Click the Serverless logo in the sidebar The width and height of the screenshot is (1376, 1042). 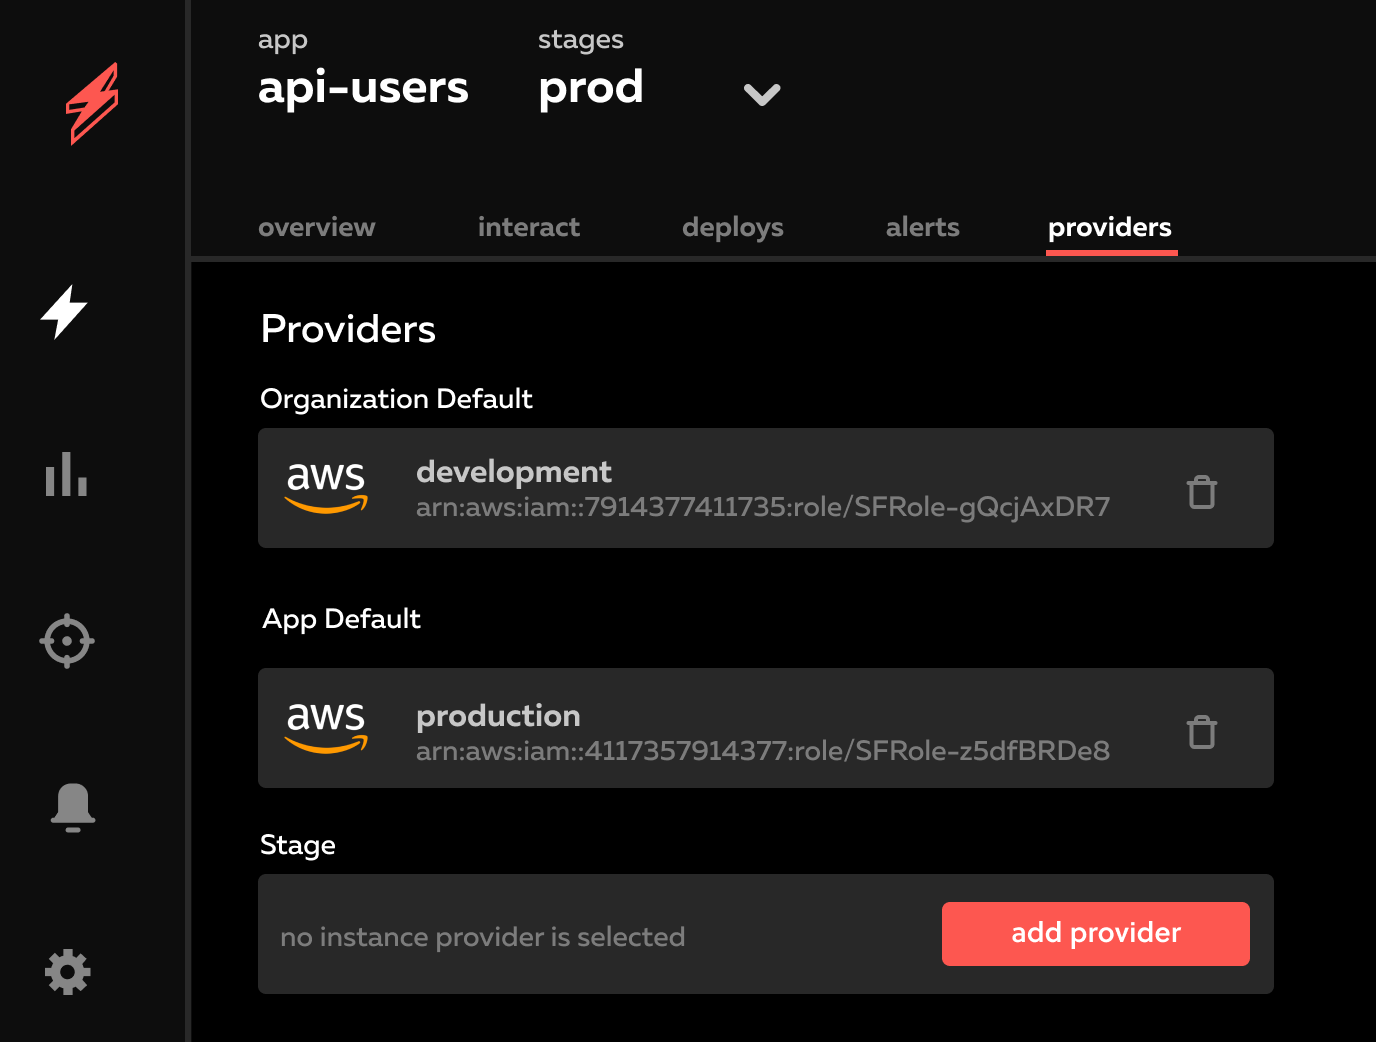coord(92,103)
